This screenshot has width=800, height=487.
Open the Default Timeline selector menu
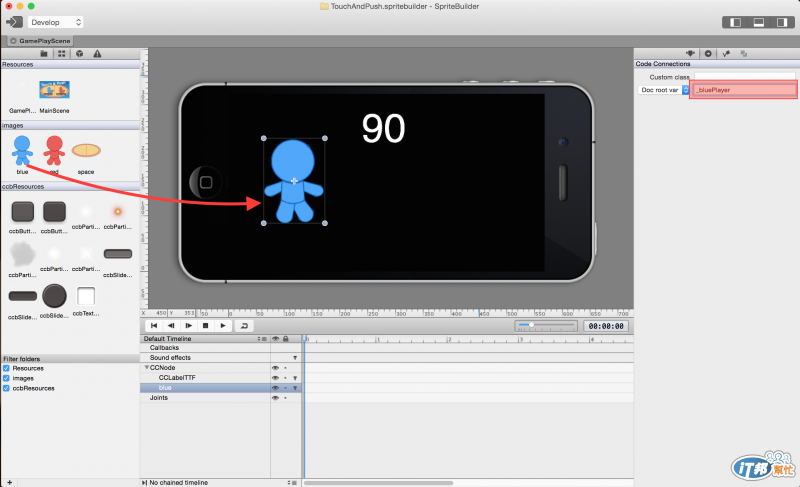point(262,339)
